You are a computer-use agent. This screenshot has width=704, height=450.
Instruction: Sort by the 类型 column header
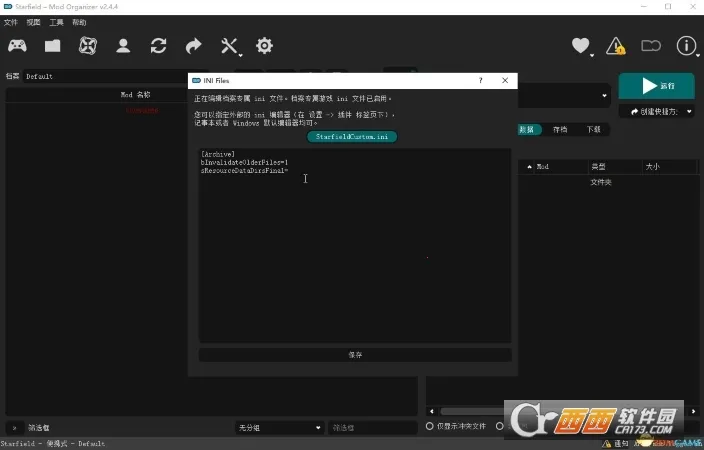[615, 167]
